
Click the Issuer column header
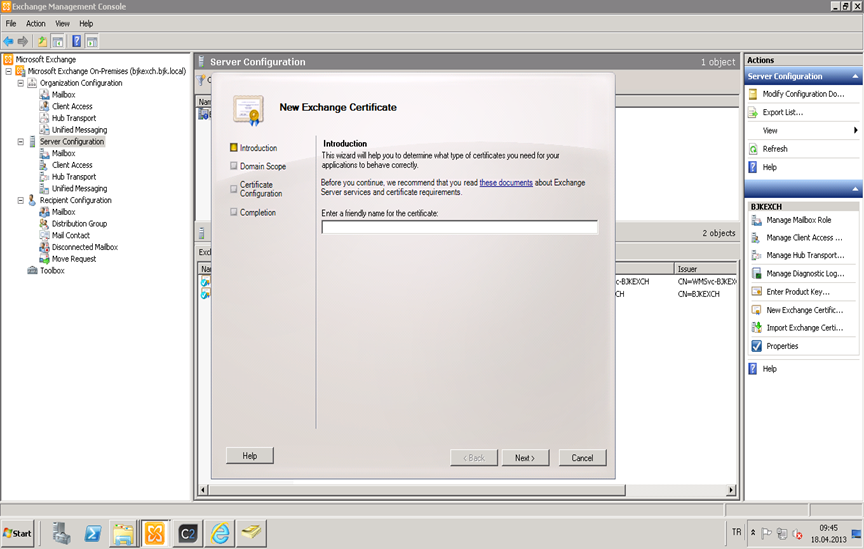coord(706,269)
